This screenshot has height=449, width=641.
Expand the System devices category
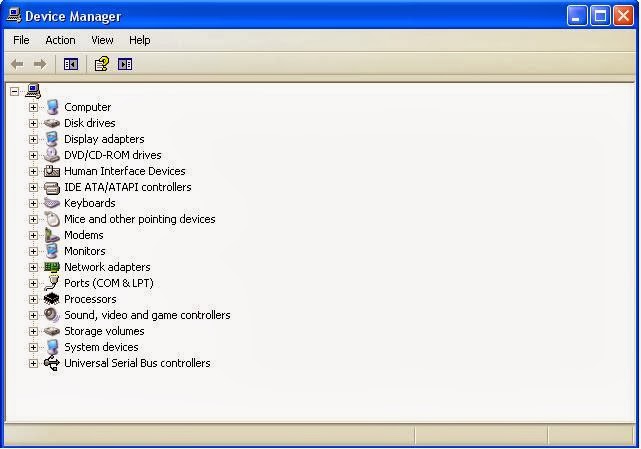(x=33, y=347)
